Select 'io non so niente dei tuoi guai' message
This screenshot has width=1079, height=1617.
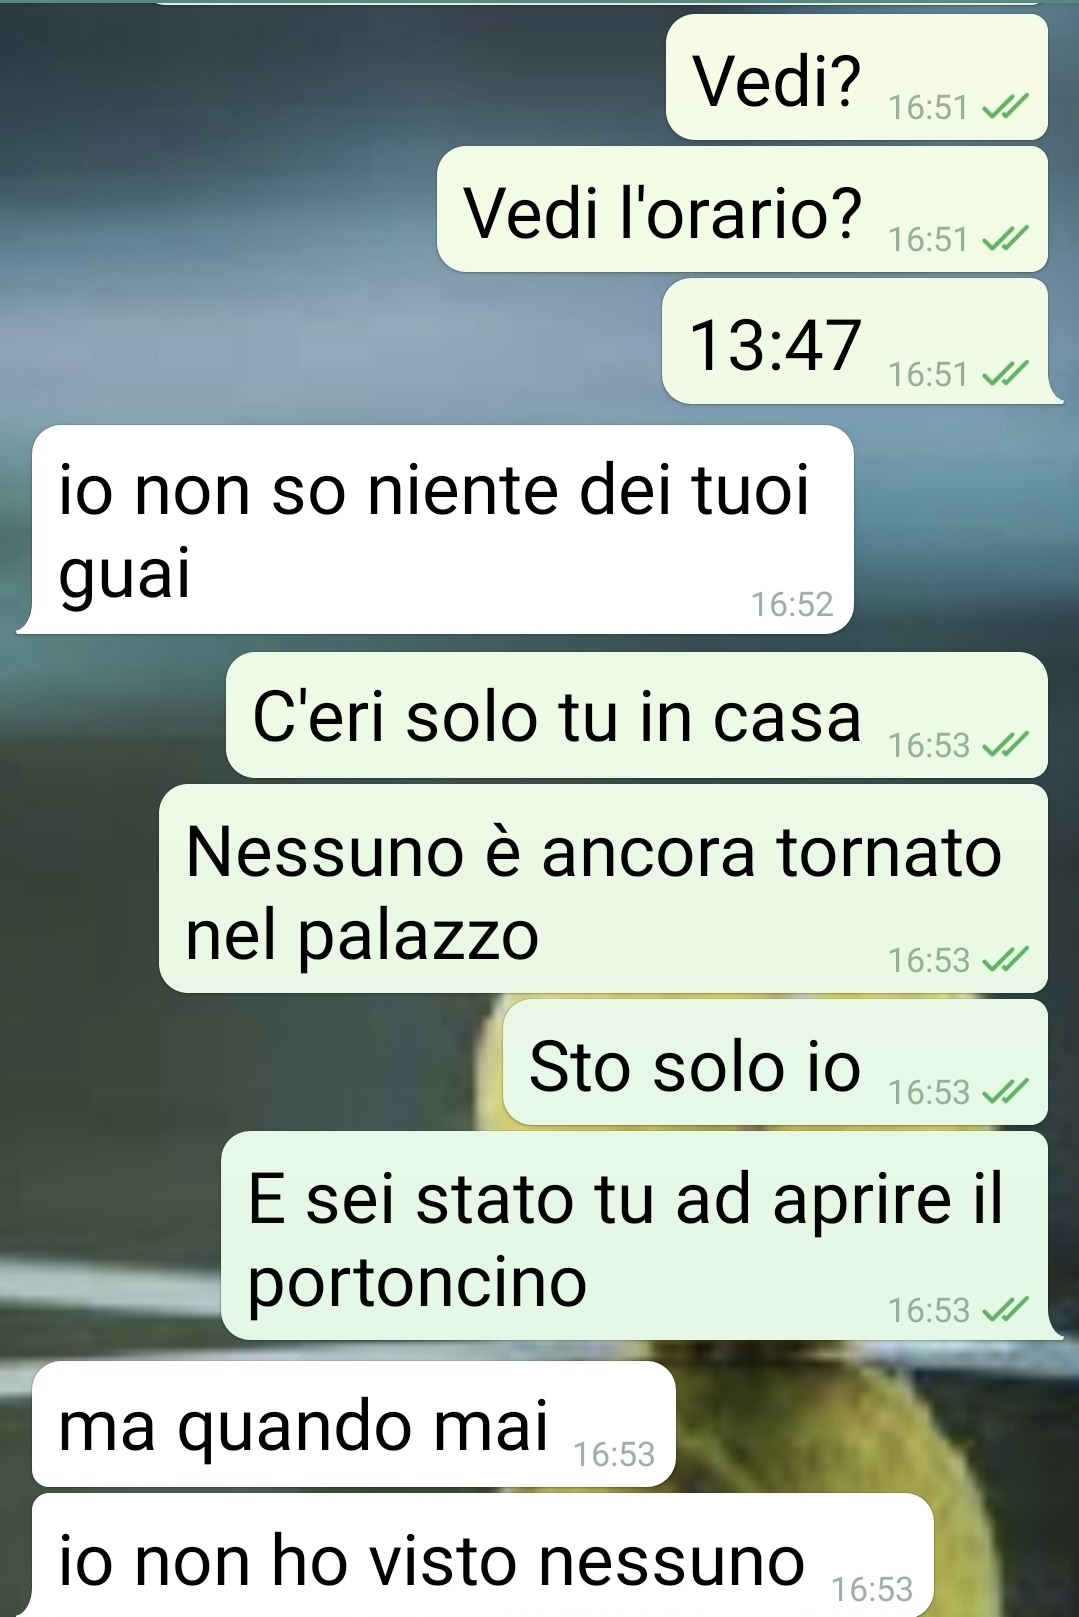click(436, 529)
